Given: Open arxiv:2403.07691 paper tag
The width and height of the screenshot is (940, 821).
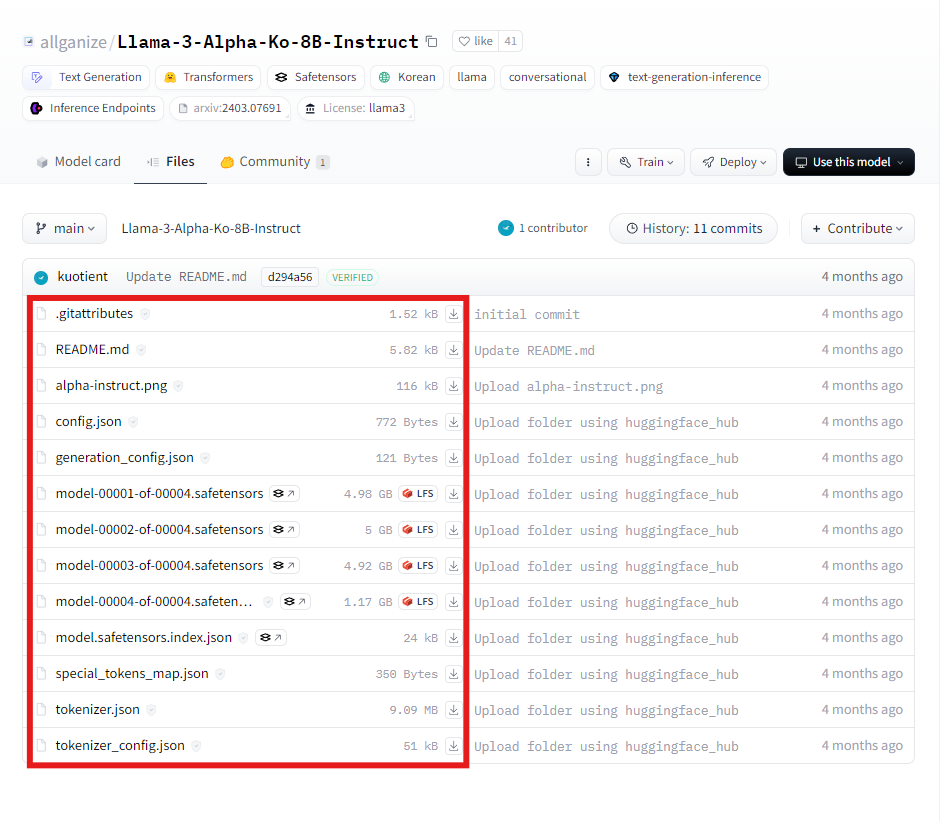Looking at the screenshot, I should pyautogui.click(x=230, y=109).
